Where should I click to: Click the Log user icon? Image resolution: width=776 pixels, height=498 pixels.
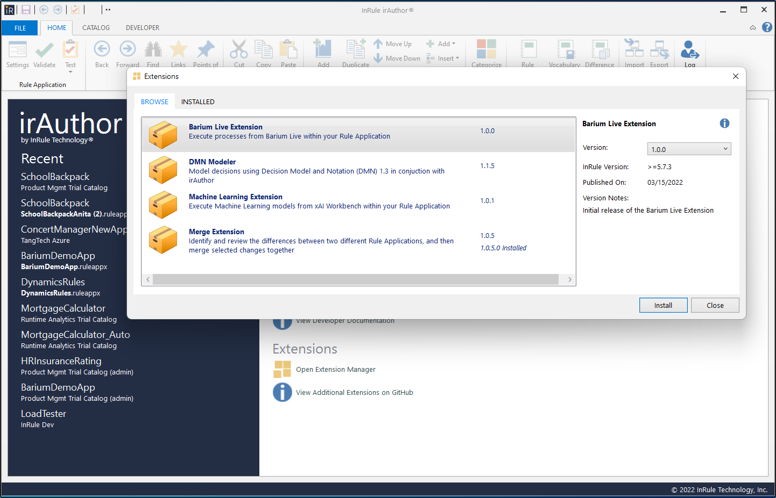(x=689, y=49)
